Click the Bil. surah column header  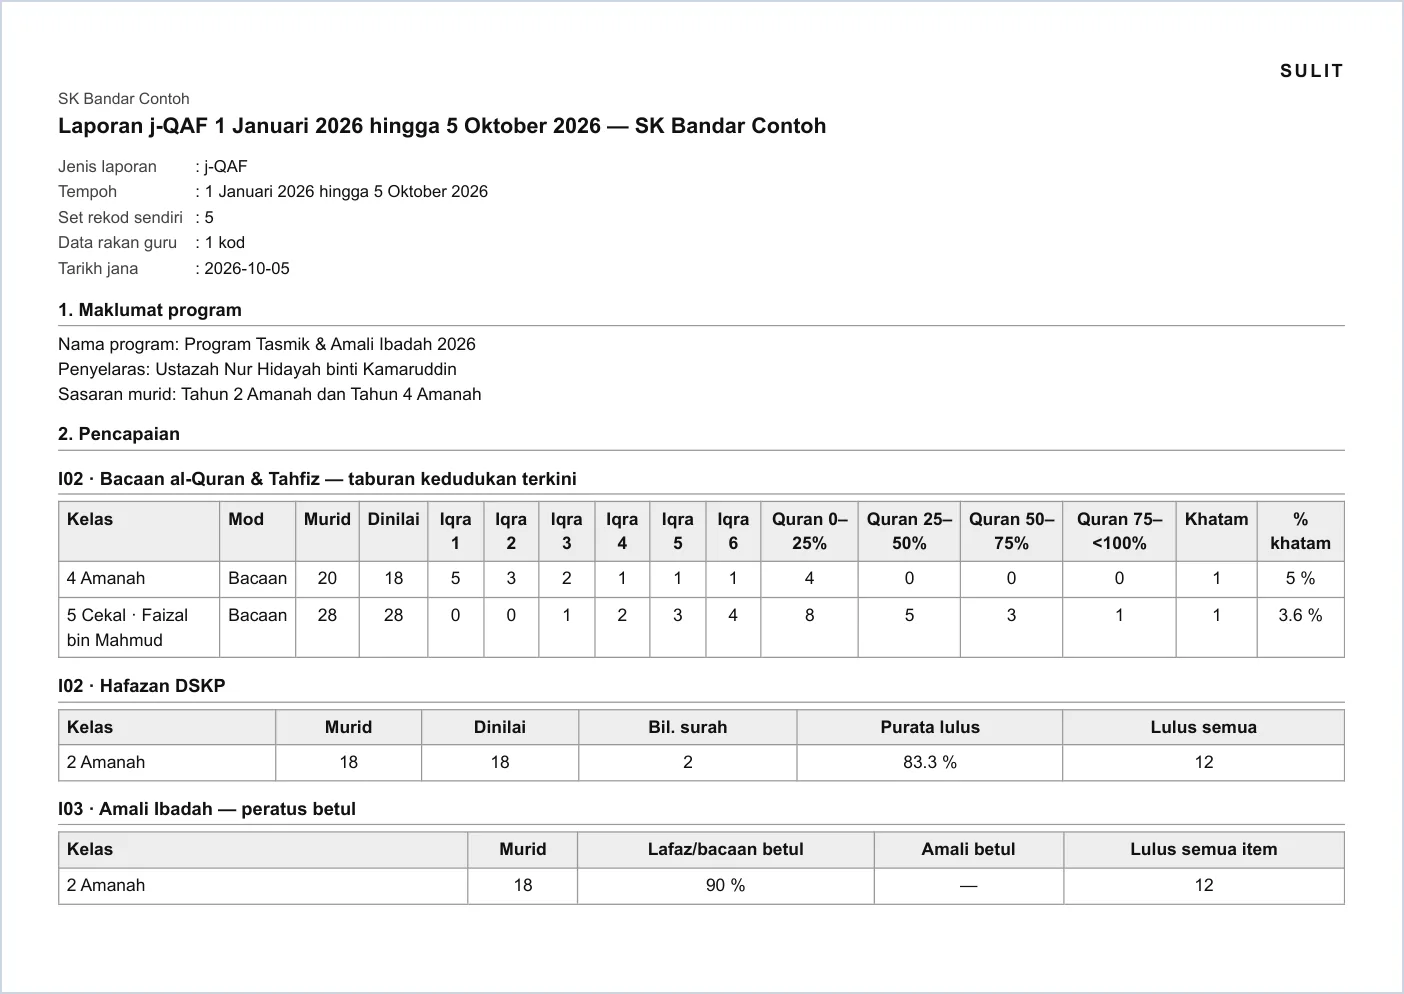(688, 727)
